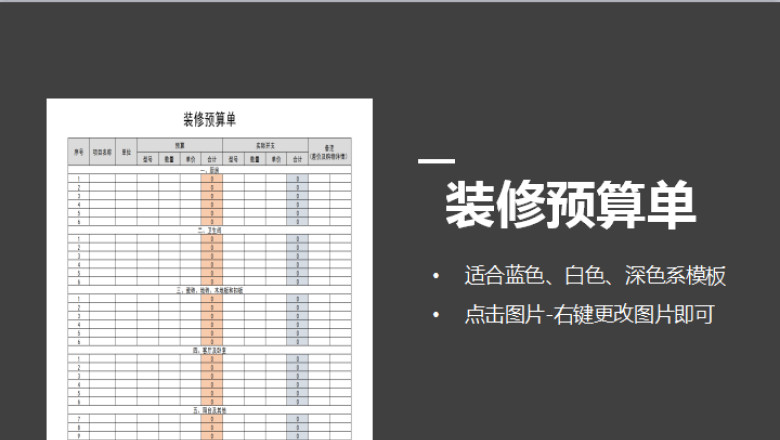The height and width of the screenshot is (440, 780).
Task: Select the large 装修预算单 heading text
Action: pyautogui.click(x=570, y=205)
